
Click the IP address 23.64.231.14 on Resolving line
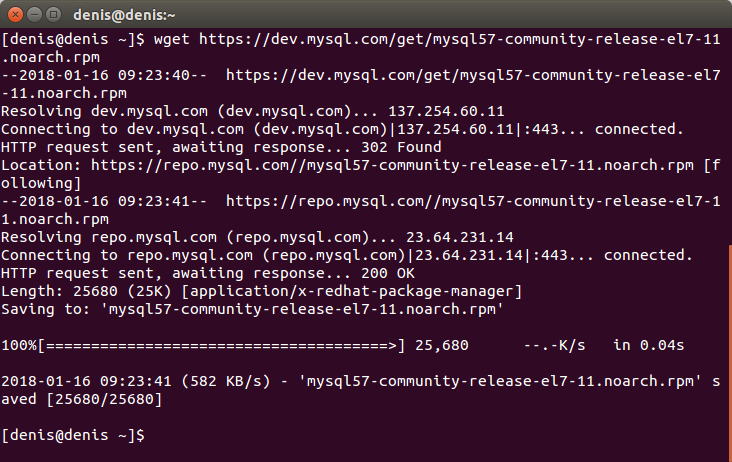coord(459,238)
